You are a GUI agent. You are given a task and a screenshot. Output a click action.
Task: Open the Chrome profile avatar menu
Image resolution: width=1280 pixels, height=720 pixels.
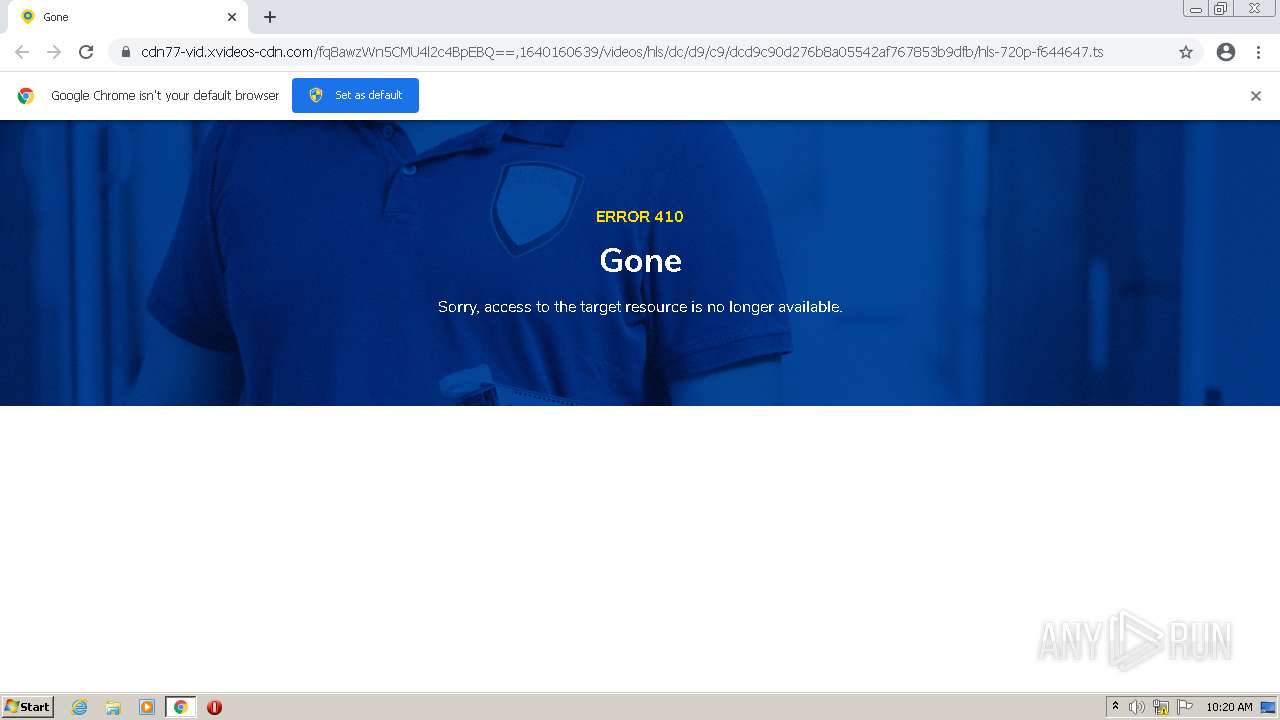coord(1226,52)
